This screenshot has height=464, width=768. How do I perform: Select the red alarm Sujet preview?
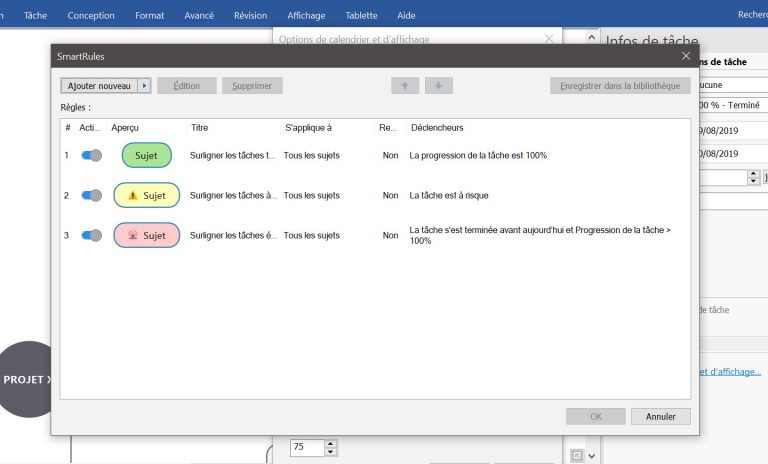click(146, 235)
